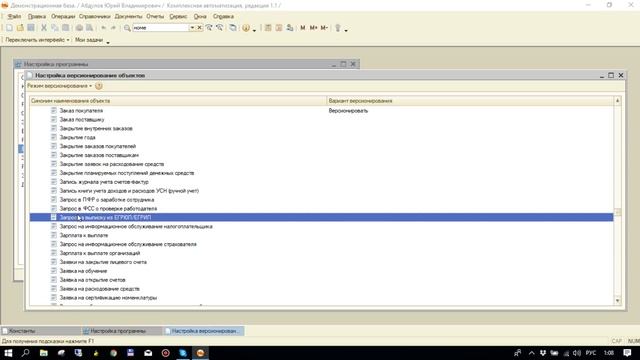Open the Сервис menu
Image resolution: width=640 pixels, height=360 pixels.
(x=178, y=16)
